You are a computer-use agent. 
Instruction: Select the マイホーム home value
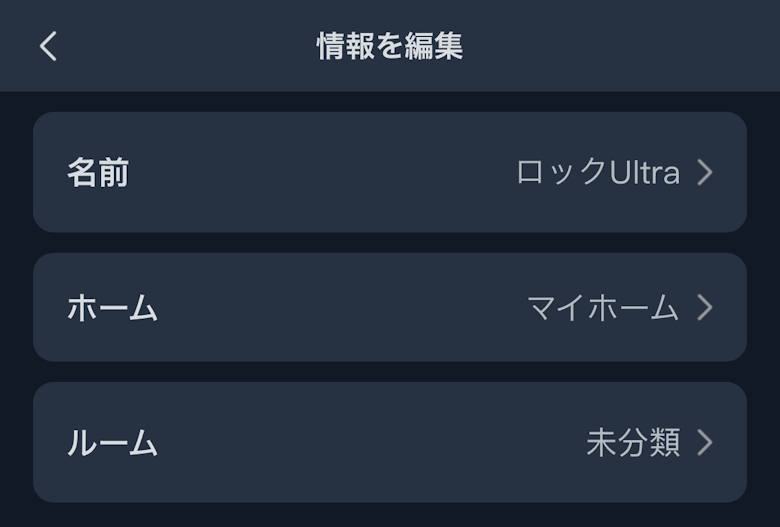[x=602, y=308]
